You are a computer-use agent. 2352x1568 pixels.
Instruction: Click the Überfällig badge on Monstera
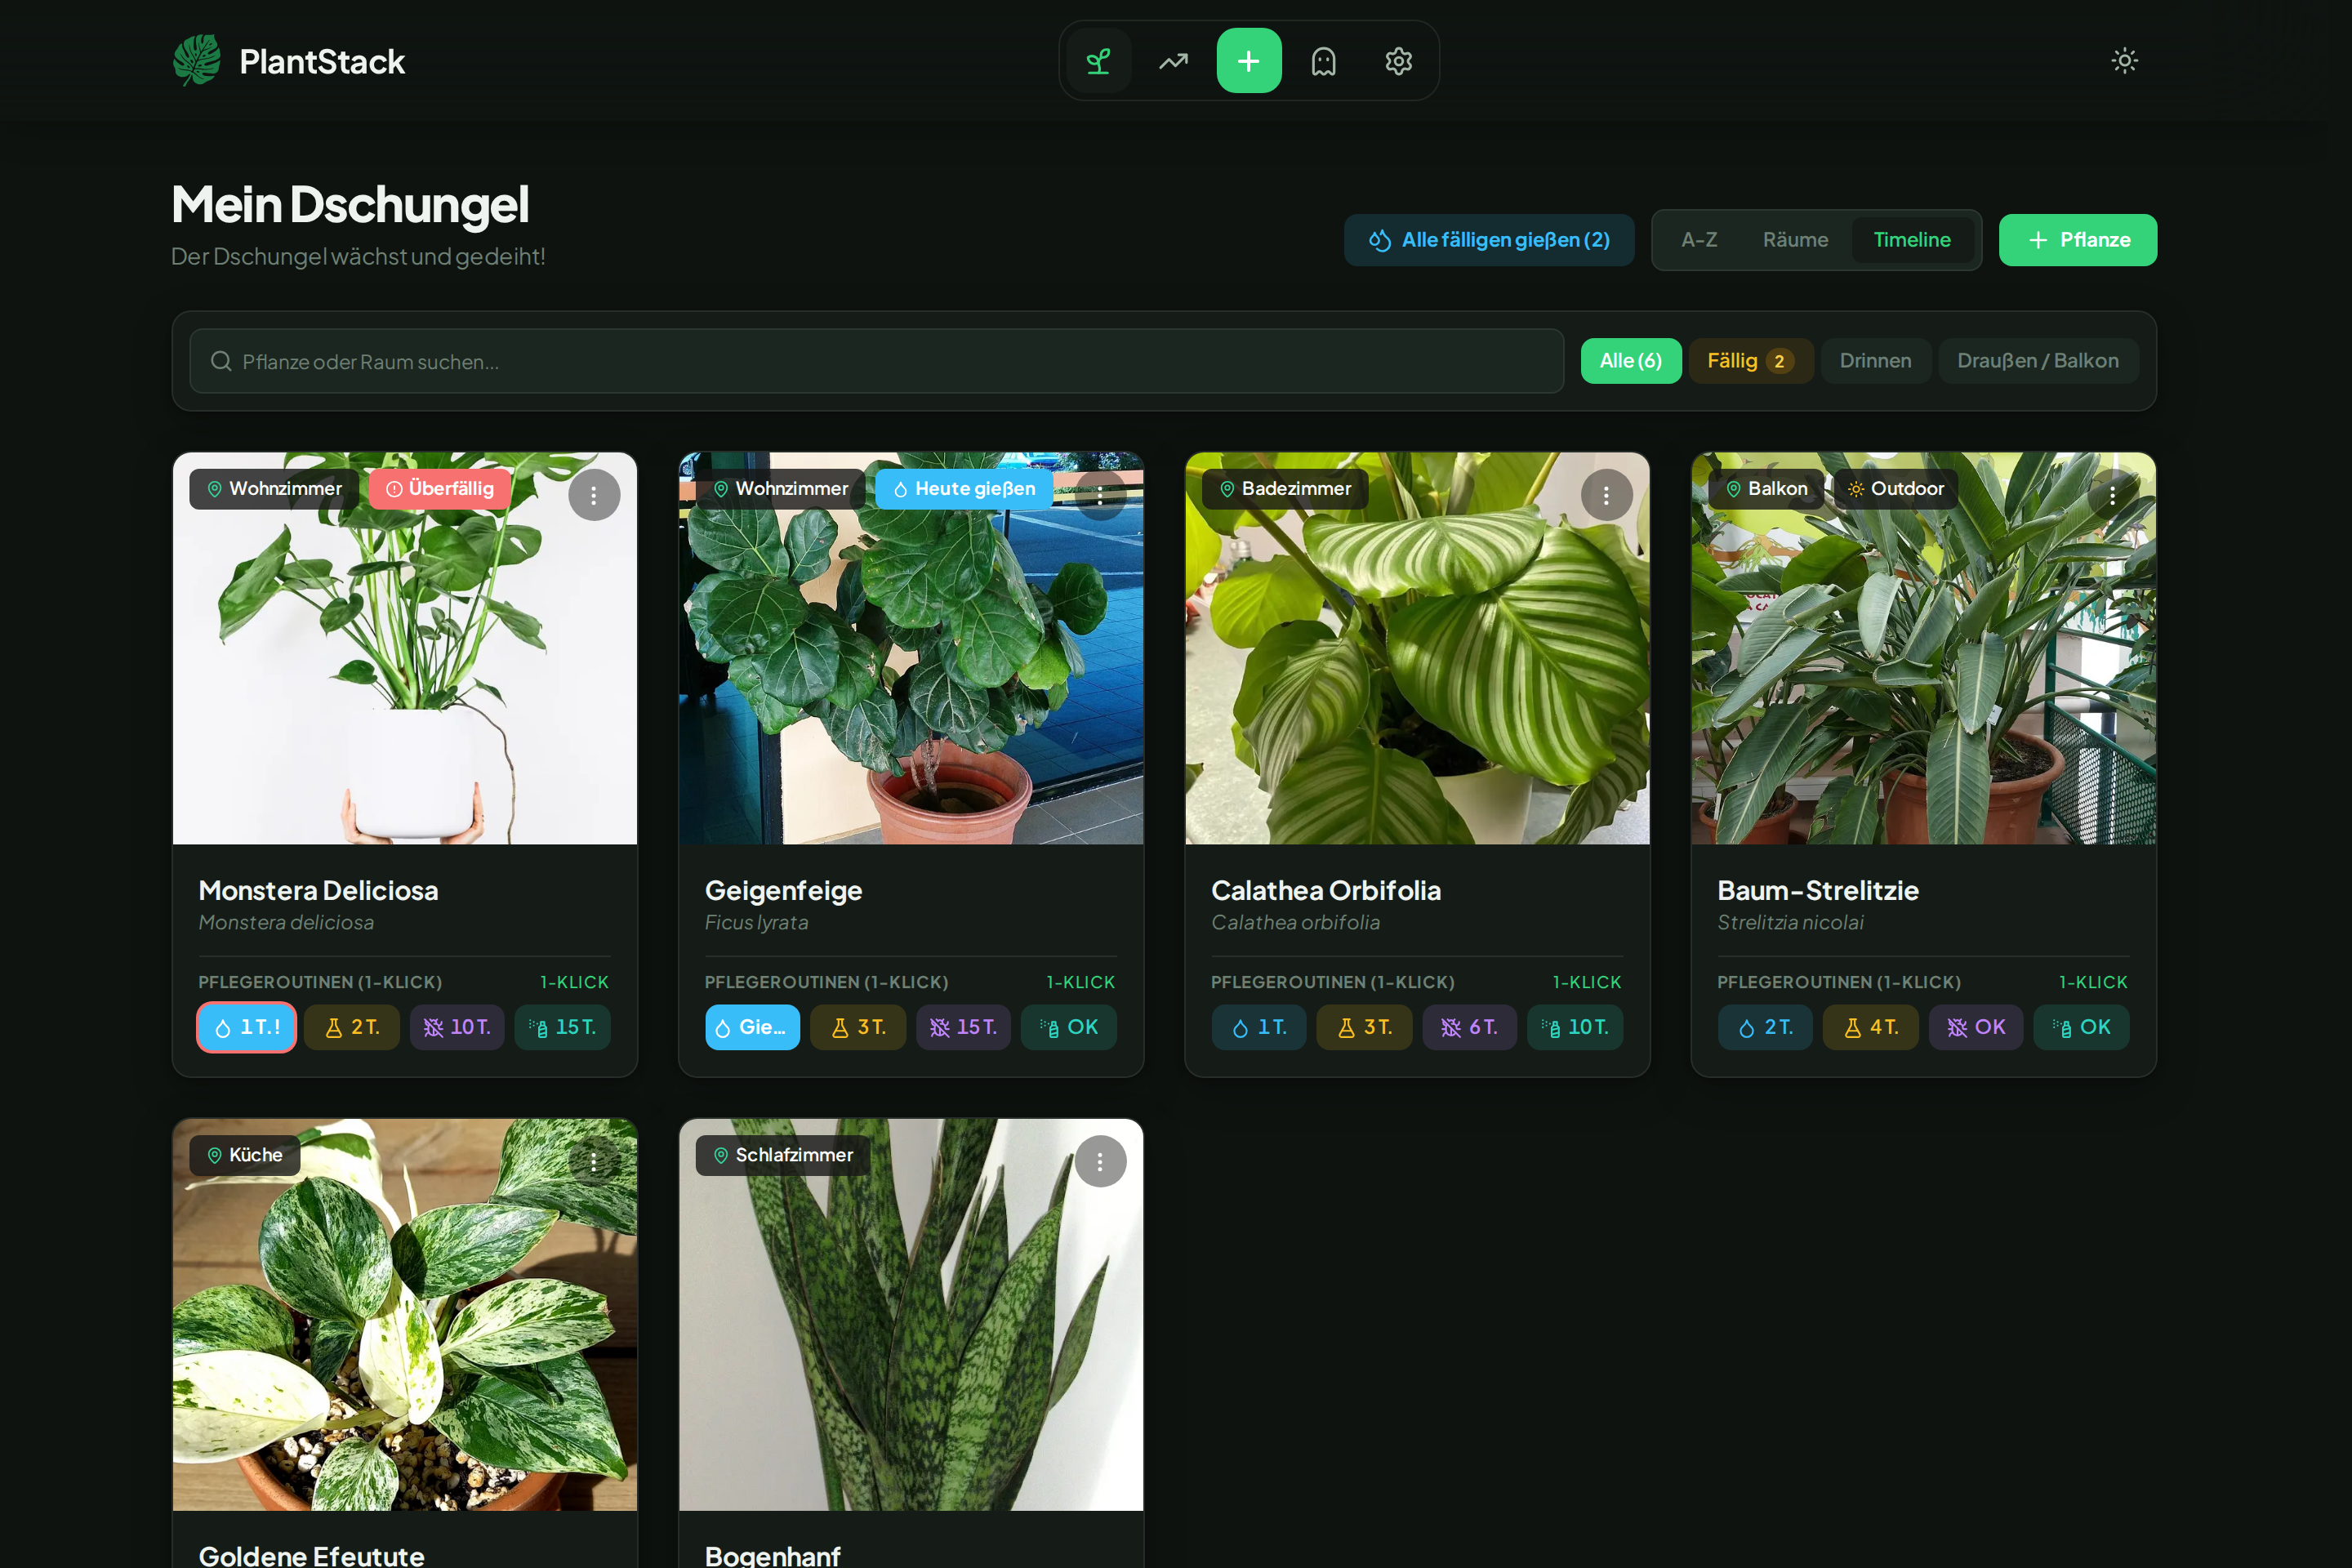click(440, 489)
